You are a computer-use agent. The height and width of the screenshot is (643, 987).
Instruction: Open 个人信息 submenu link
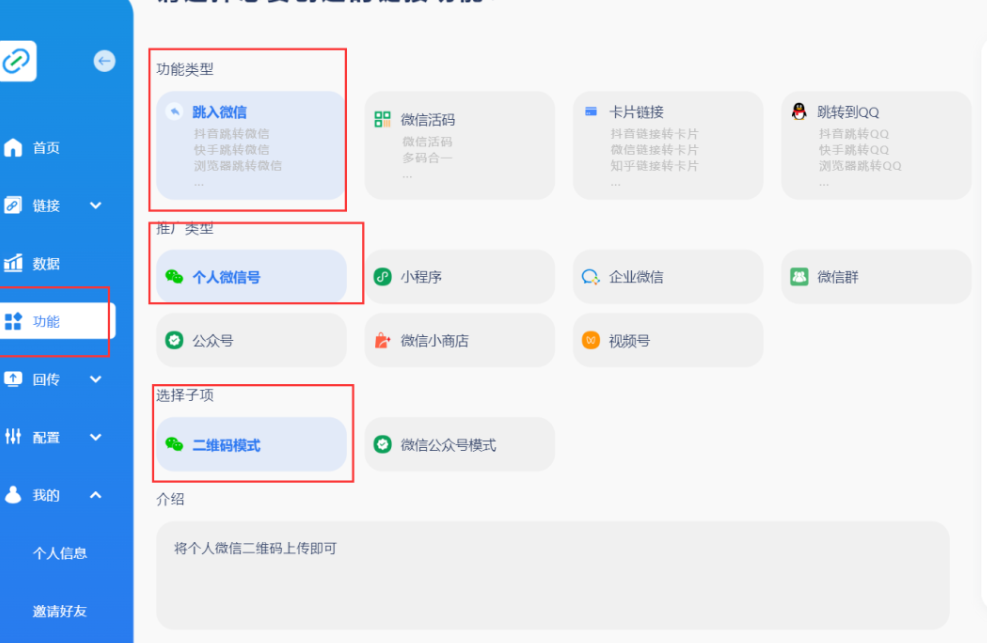(60, 553)
